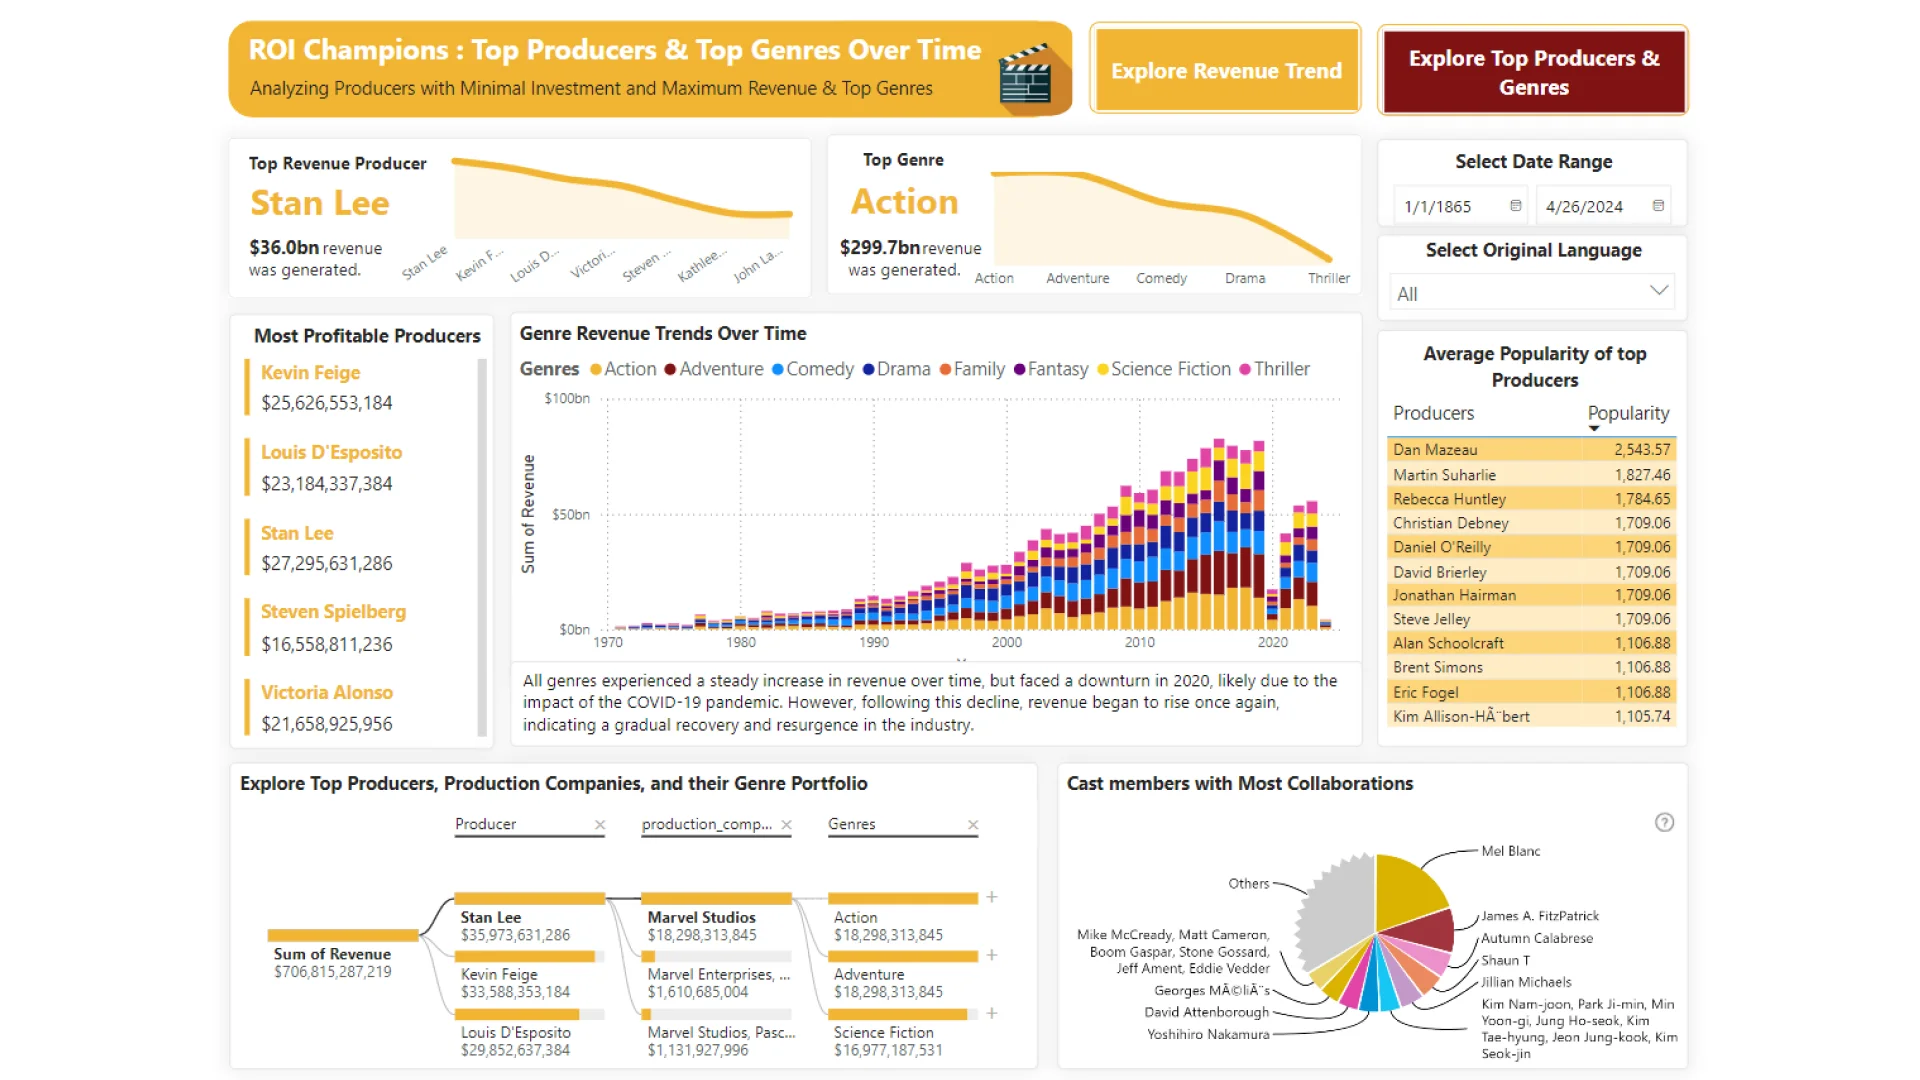1920x1080 pixels.
Task: Select the Kevin Feige tree node
Action: 530,975
